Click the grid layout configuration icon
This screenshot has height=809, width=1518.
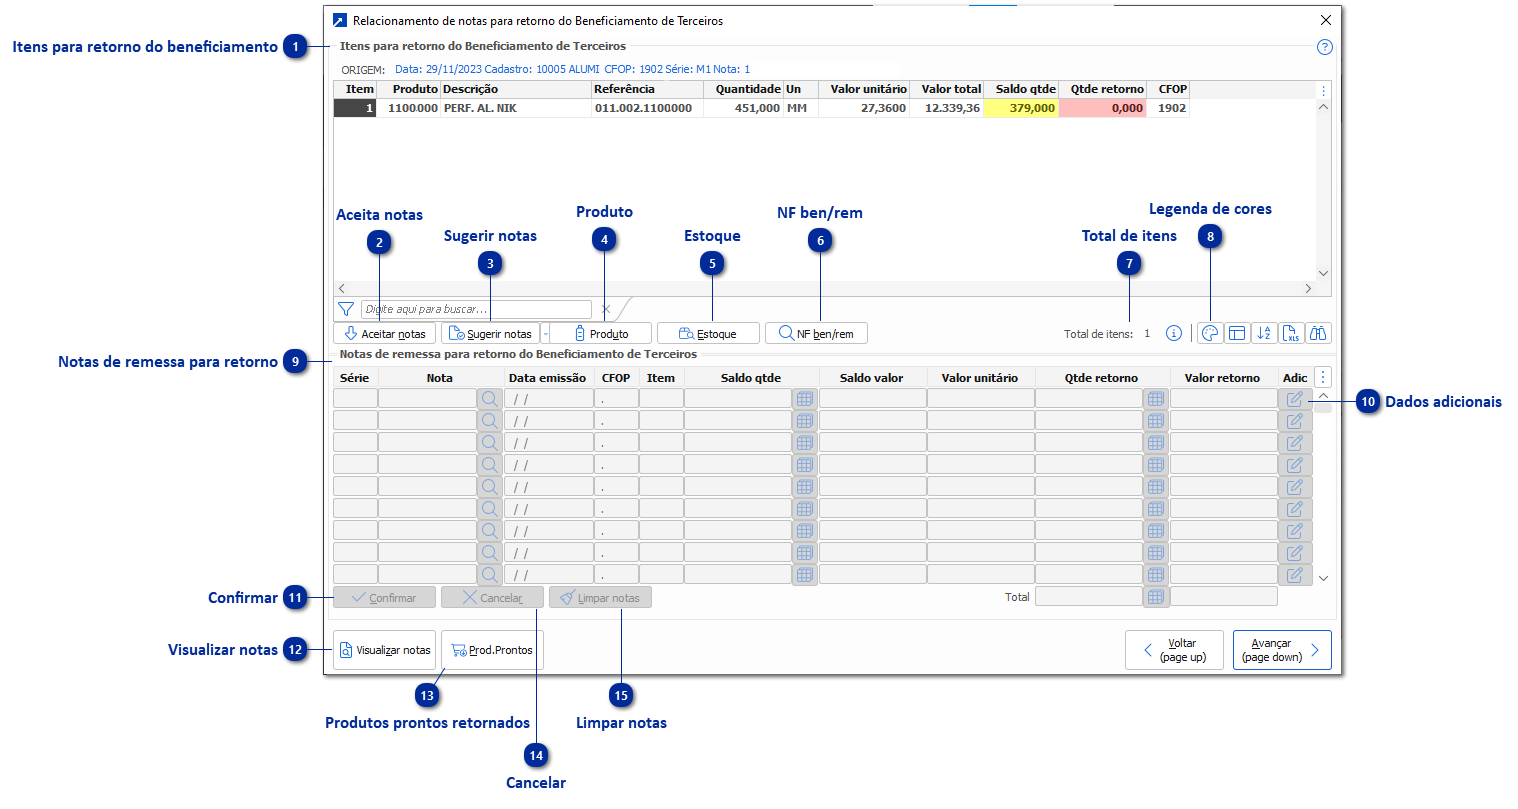1237,333
